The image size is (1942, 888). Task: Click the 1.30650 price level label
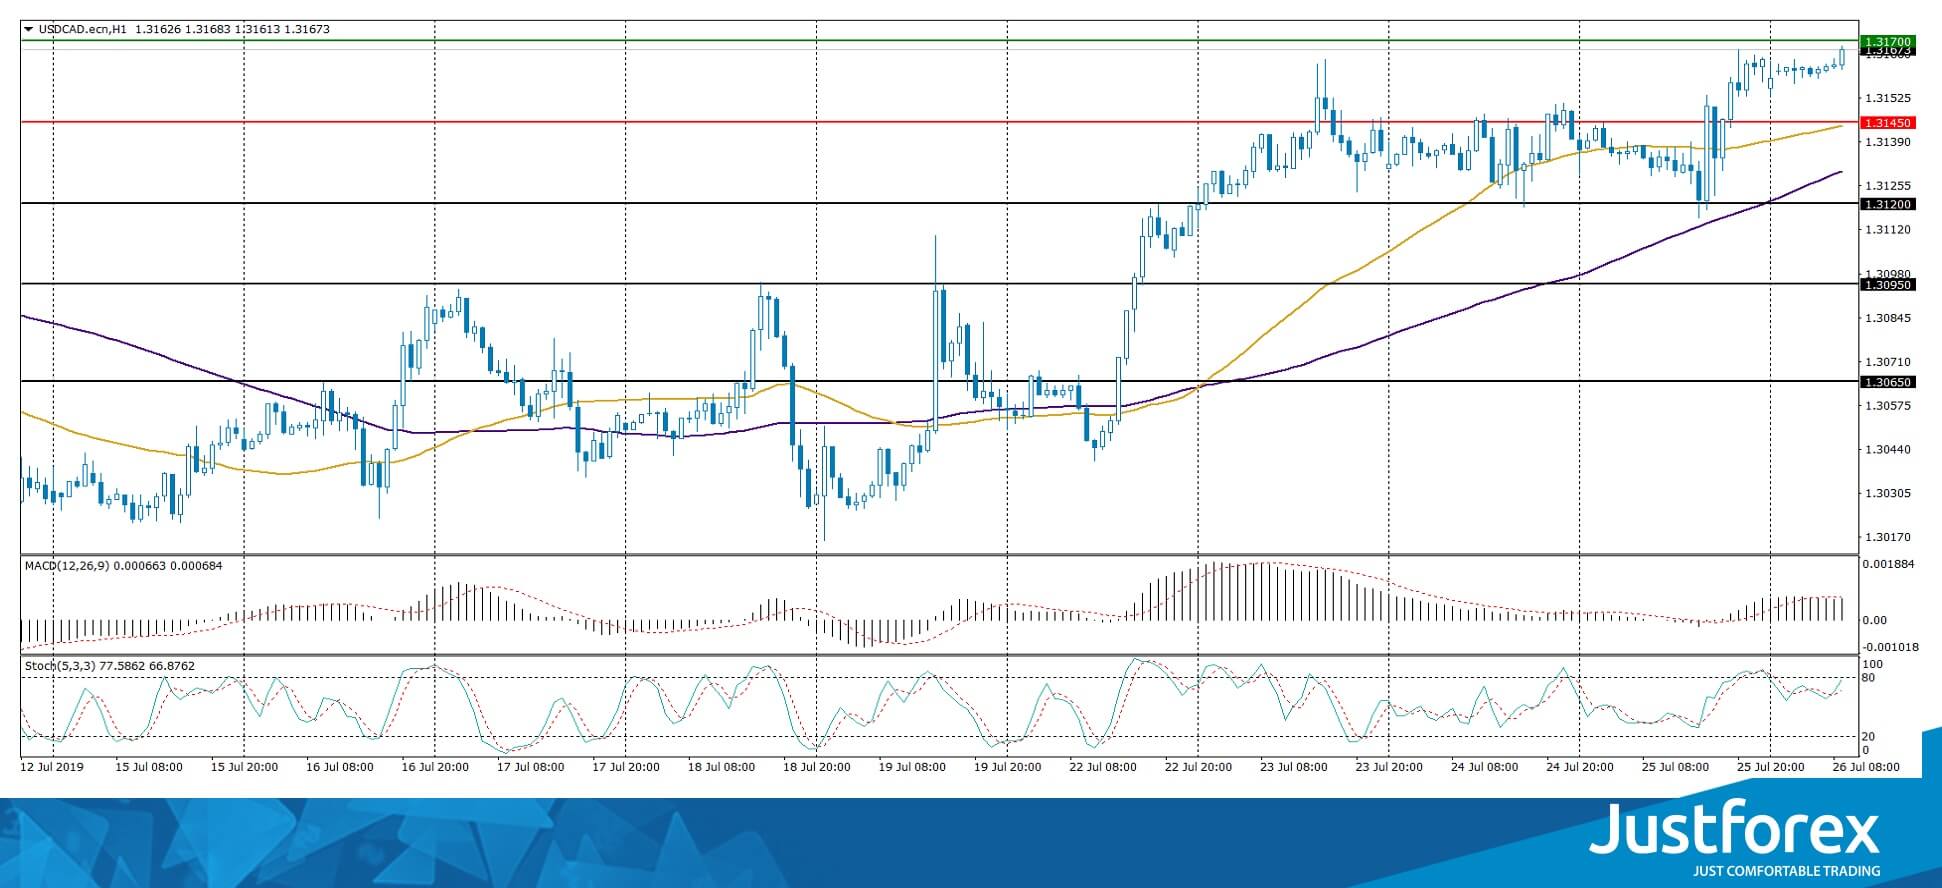coord(1887,382)
